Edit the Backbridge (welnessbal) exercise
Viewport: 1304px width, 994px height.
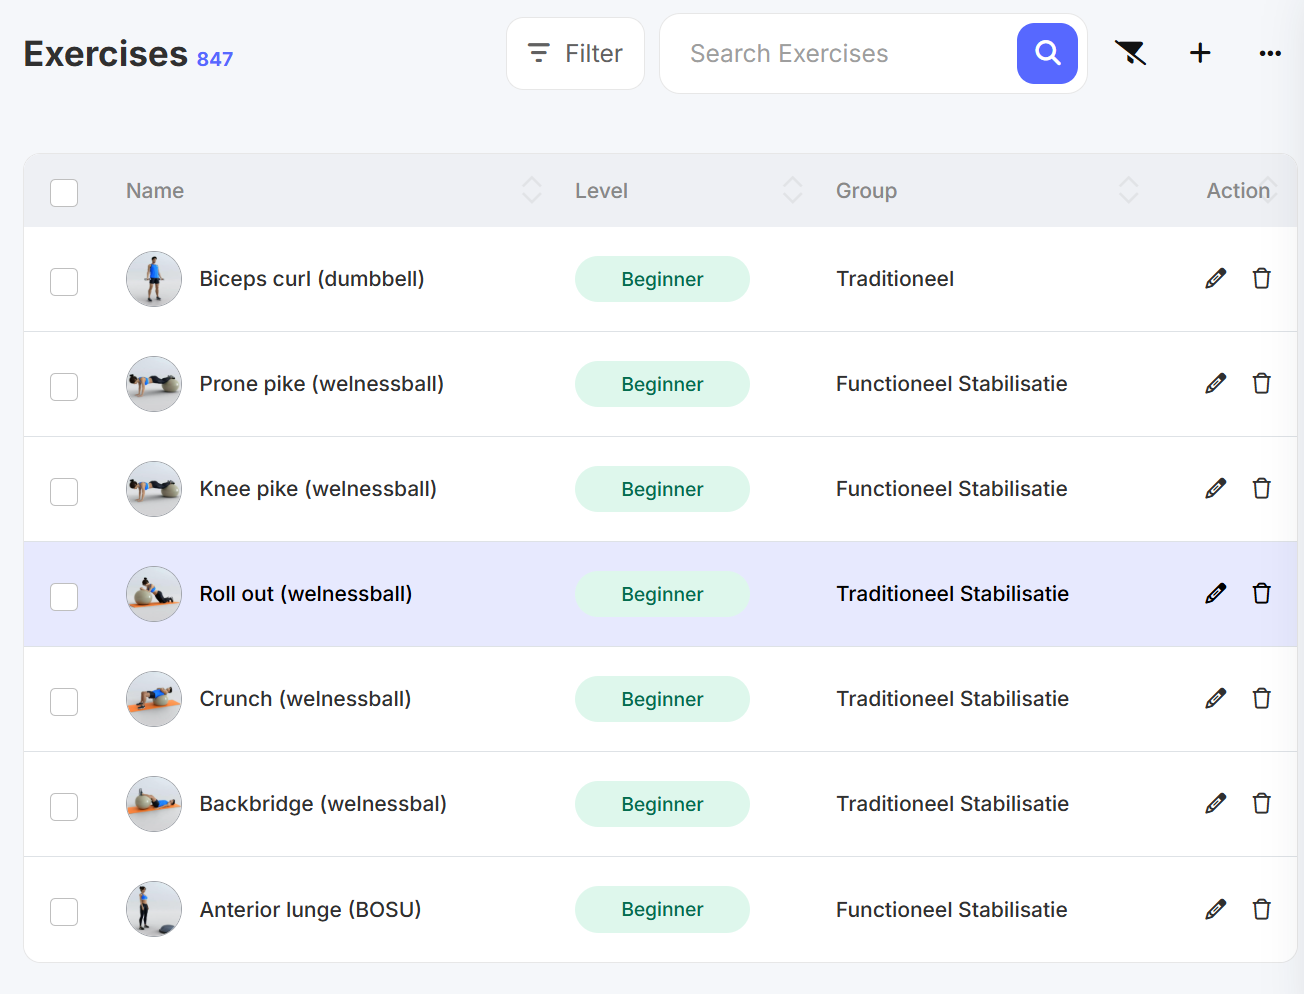coord(1215,804)
